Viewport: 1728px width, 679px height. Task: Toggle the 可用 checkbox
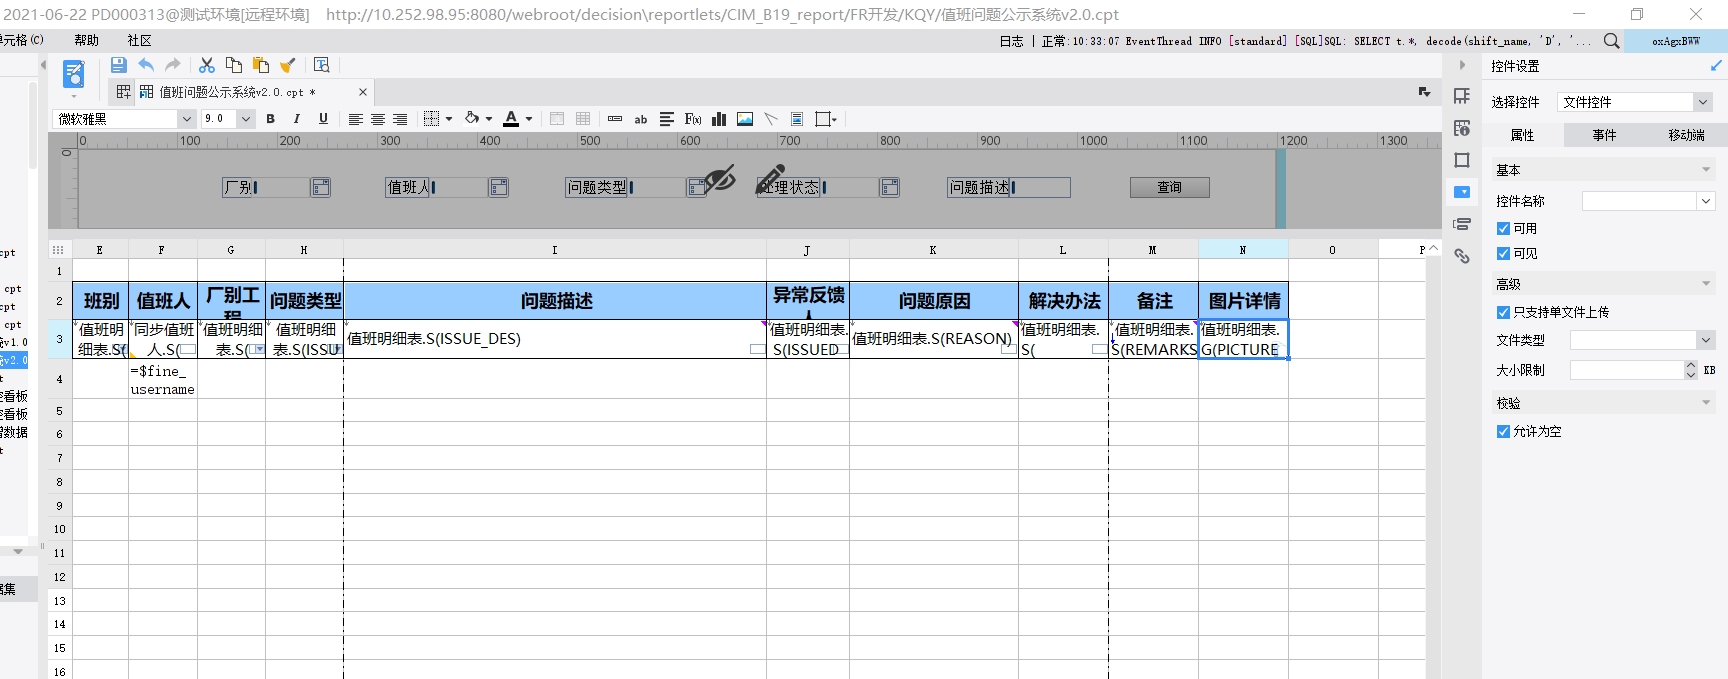[x=1503, y=229]
